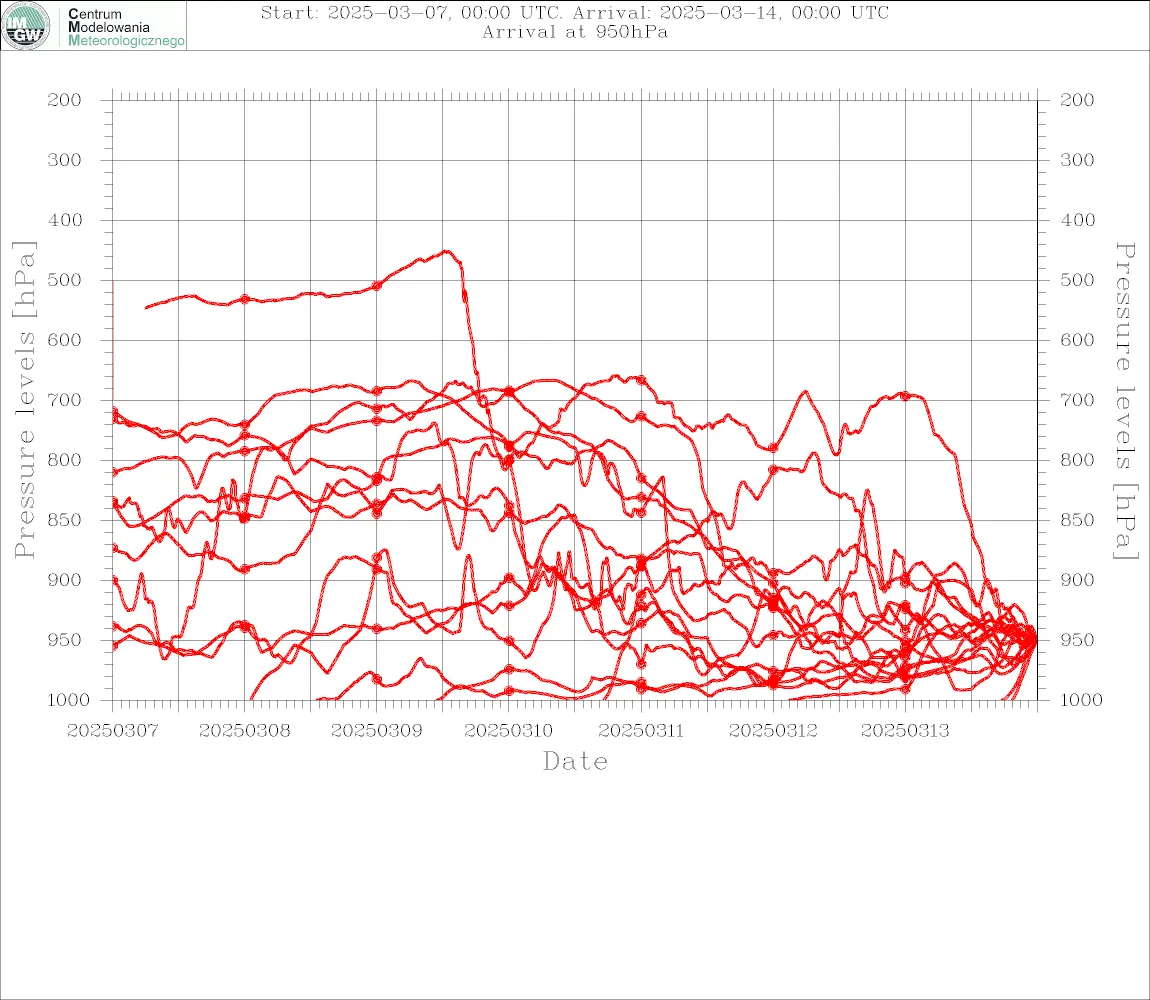Click the left axis 600 tick label
Image resolution: width=1150 pixels, height=1000 pixels.
(65, 340)
